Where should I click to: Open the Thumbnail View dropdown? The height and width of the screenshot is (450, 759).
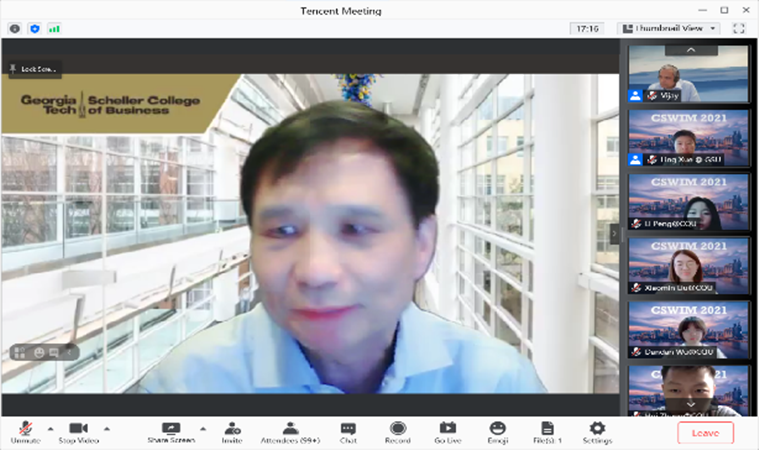pos(668,29)
